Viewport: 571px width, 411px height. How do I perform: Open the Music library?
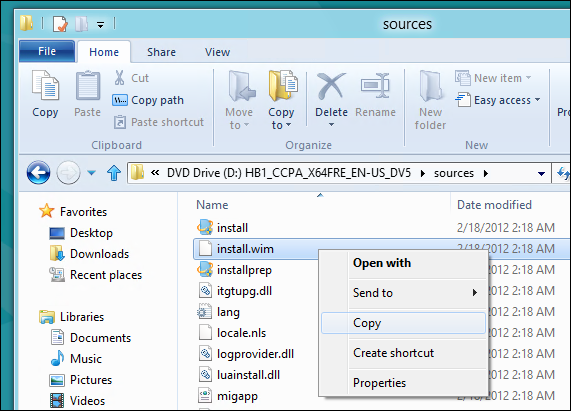(x=76, y=359)
